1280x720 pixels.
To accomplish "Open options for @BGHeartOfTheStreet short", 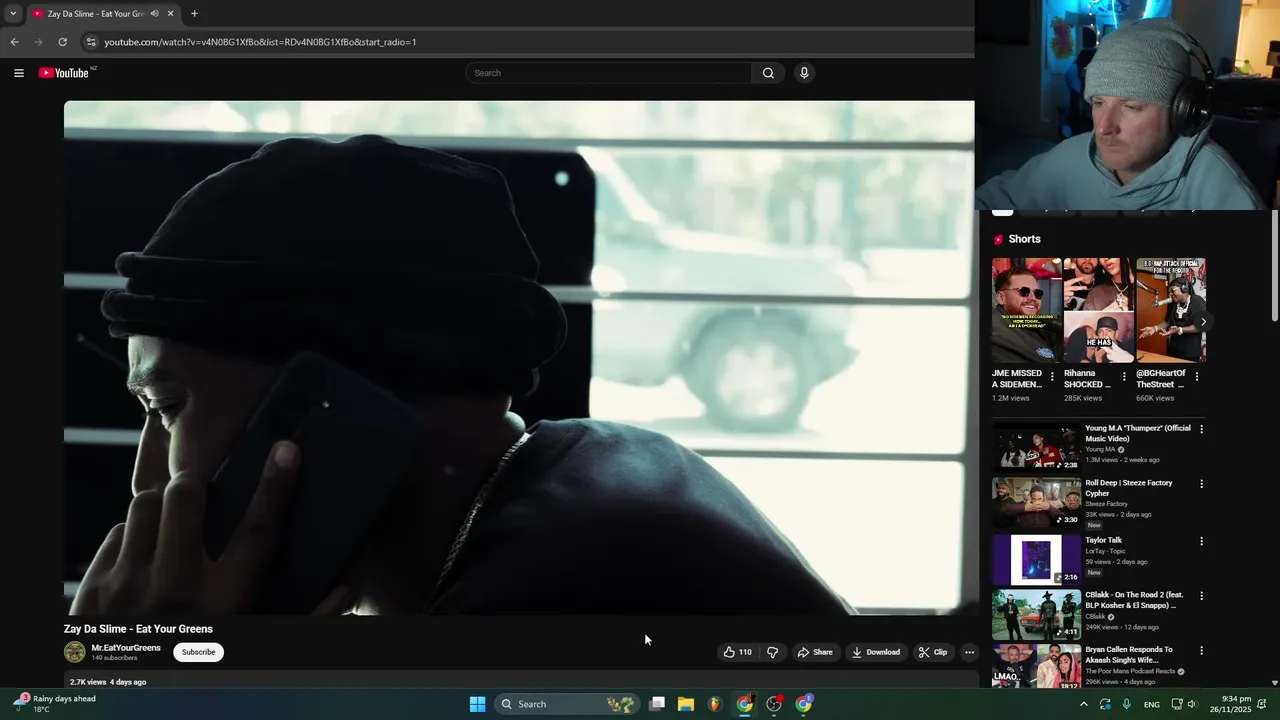I will click(x=1197, y=377).
